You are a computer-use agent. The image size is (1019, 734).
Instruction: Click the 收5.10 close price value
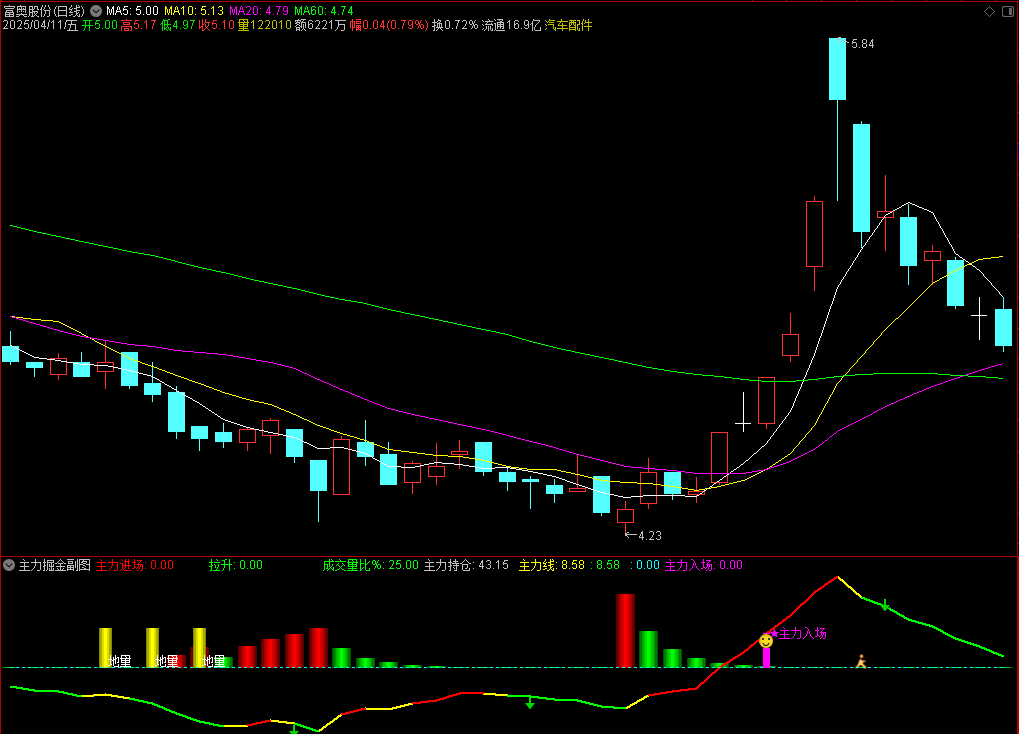tap(216, 25)
